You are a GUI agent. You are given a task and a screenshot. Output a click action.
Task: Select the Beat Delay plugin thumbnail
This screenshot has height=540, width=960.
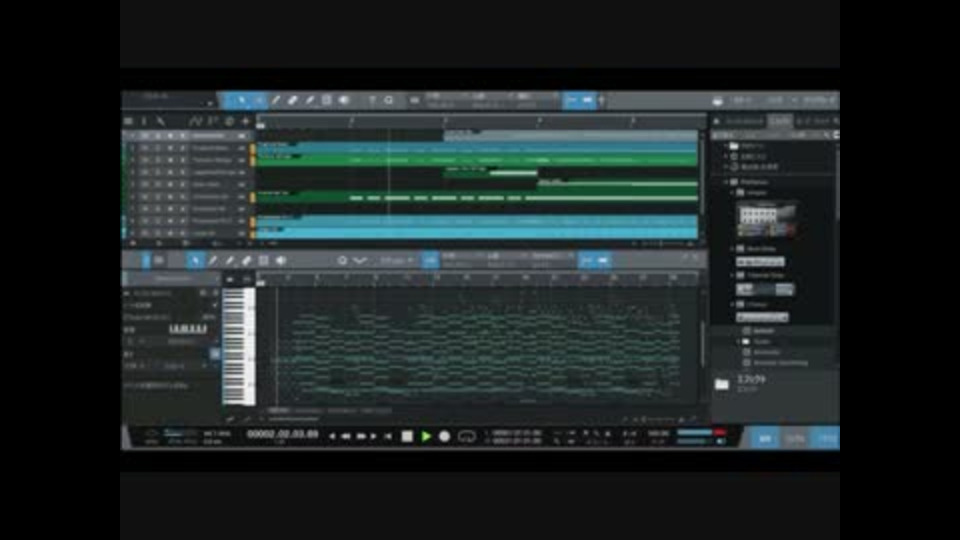tap(760, 262)
